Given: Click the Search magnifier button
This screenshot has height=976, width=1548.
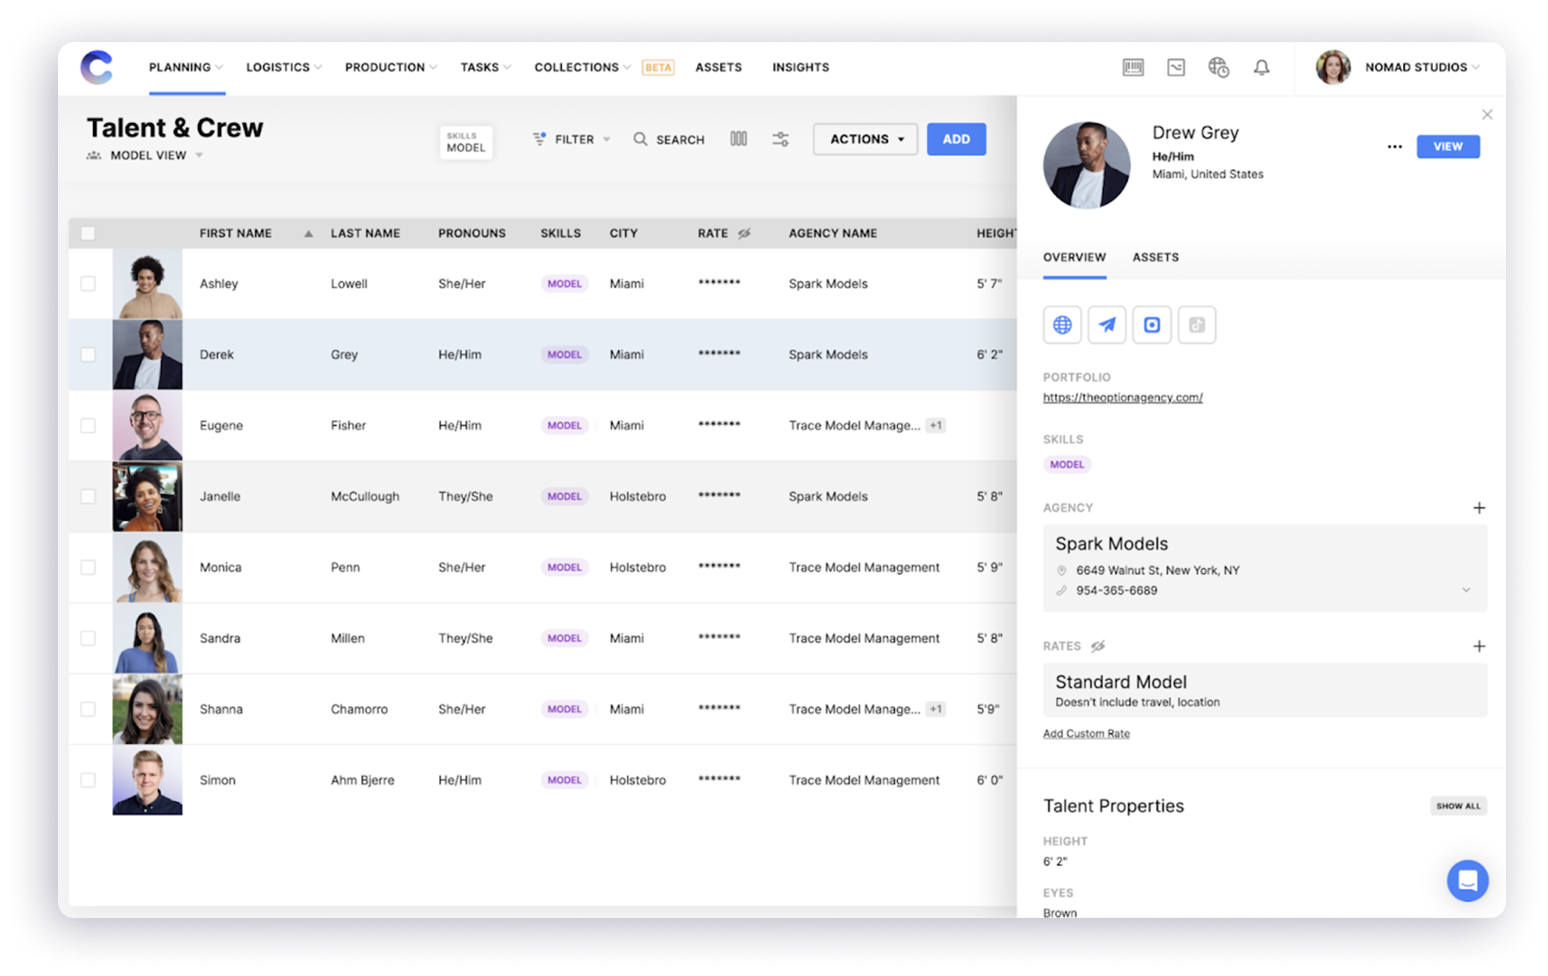Looking at the screenshot, I should tap(669, 139).
